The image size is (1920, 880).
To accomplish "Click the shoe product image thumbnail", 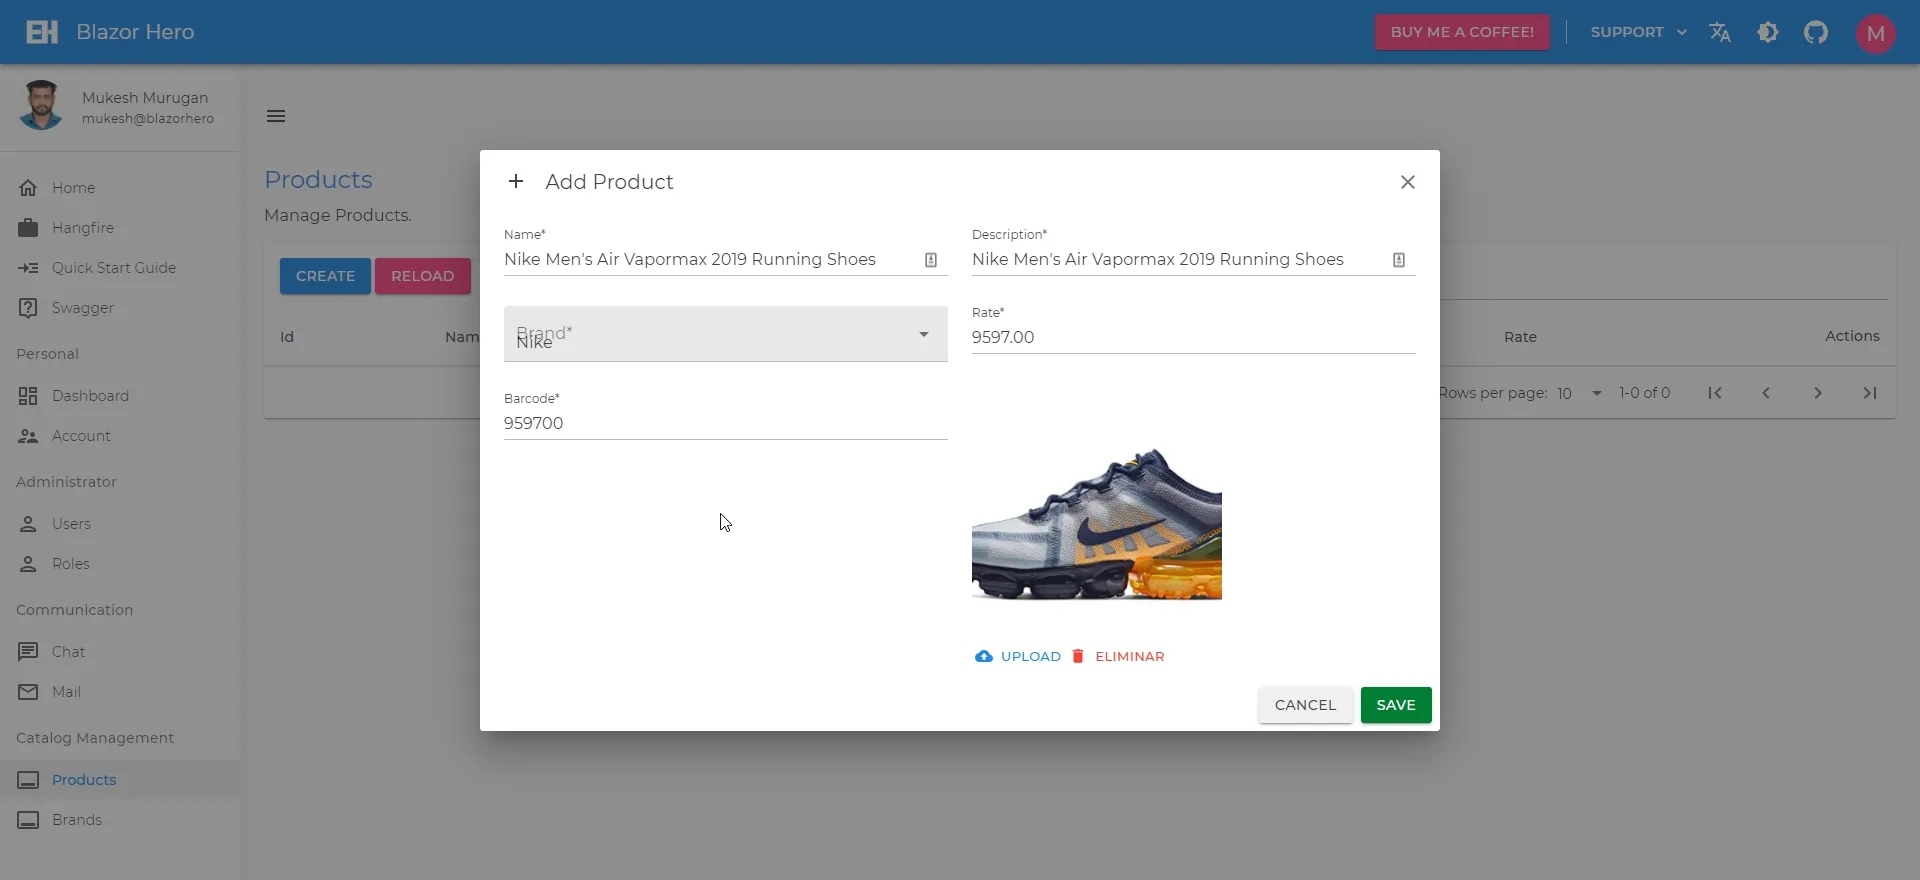I will [1096, 524].
